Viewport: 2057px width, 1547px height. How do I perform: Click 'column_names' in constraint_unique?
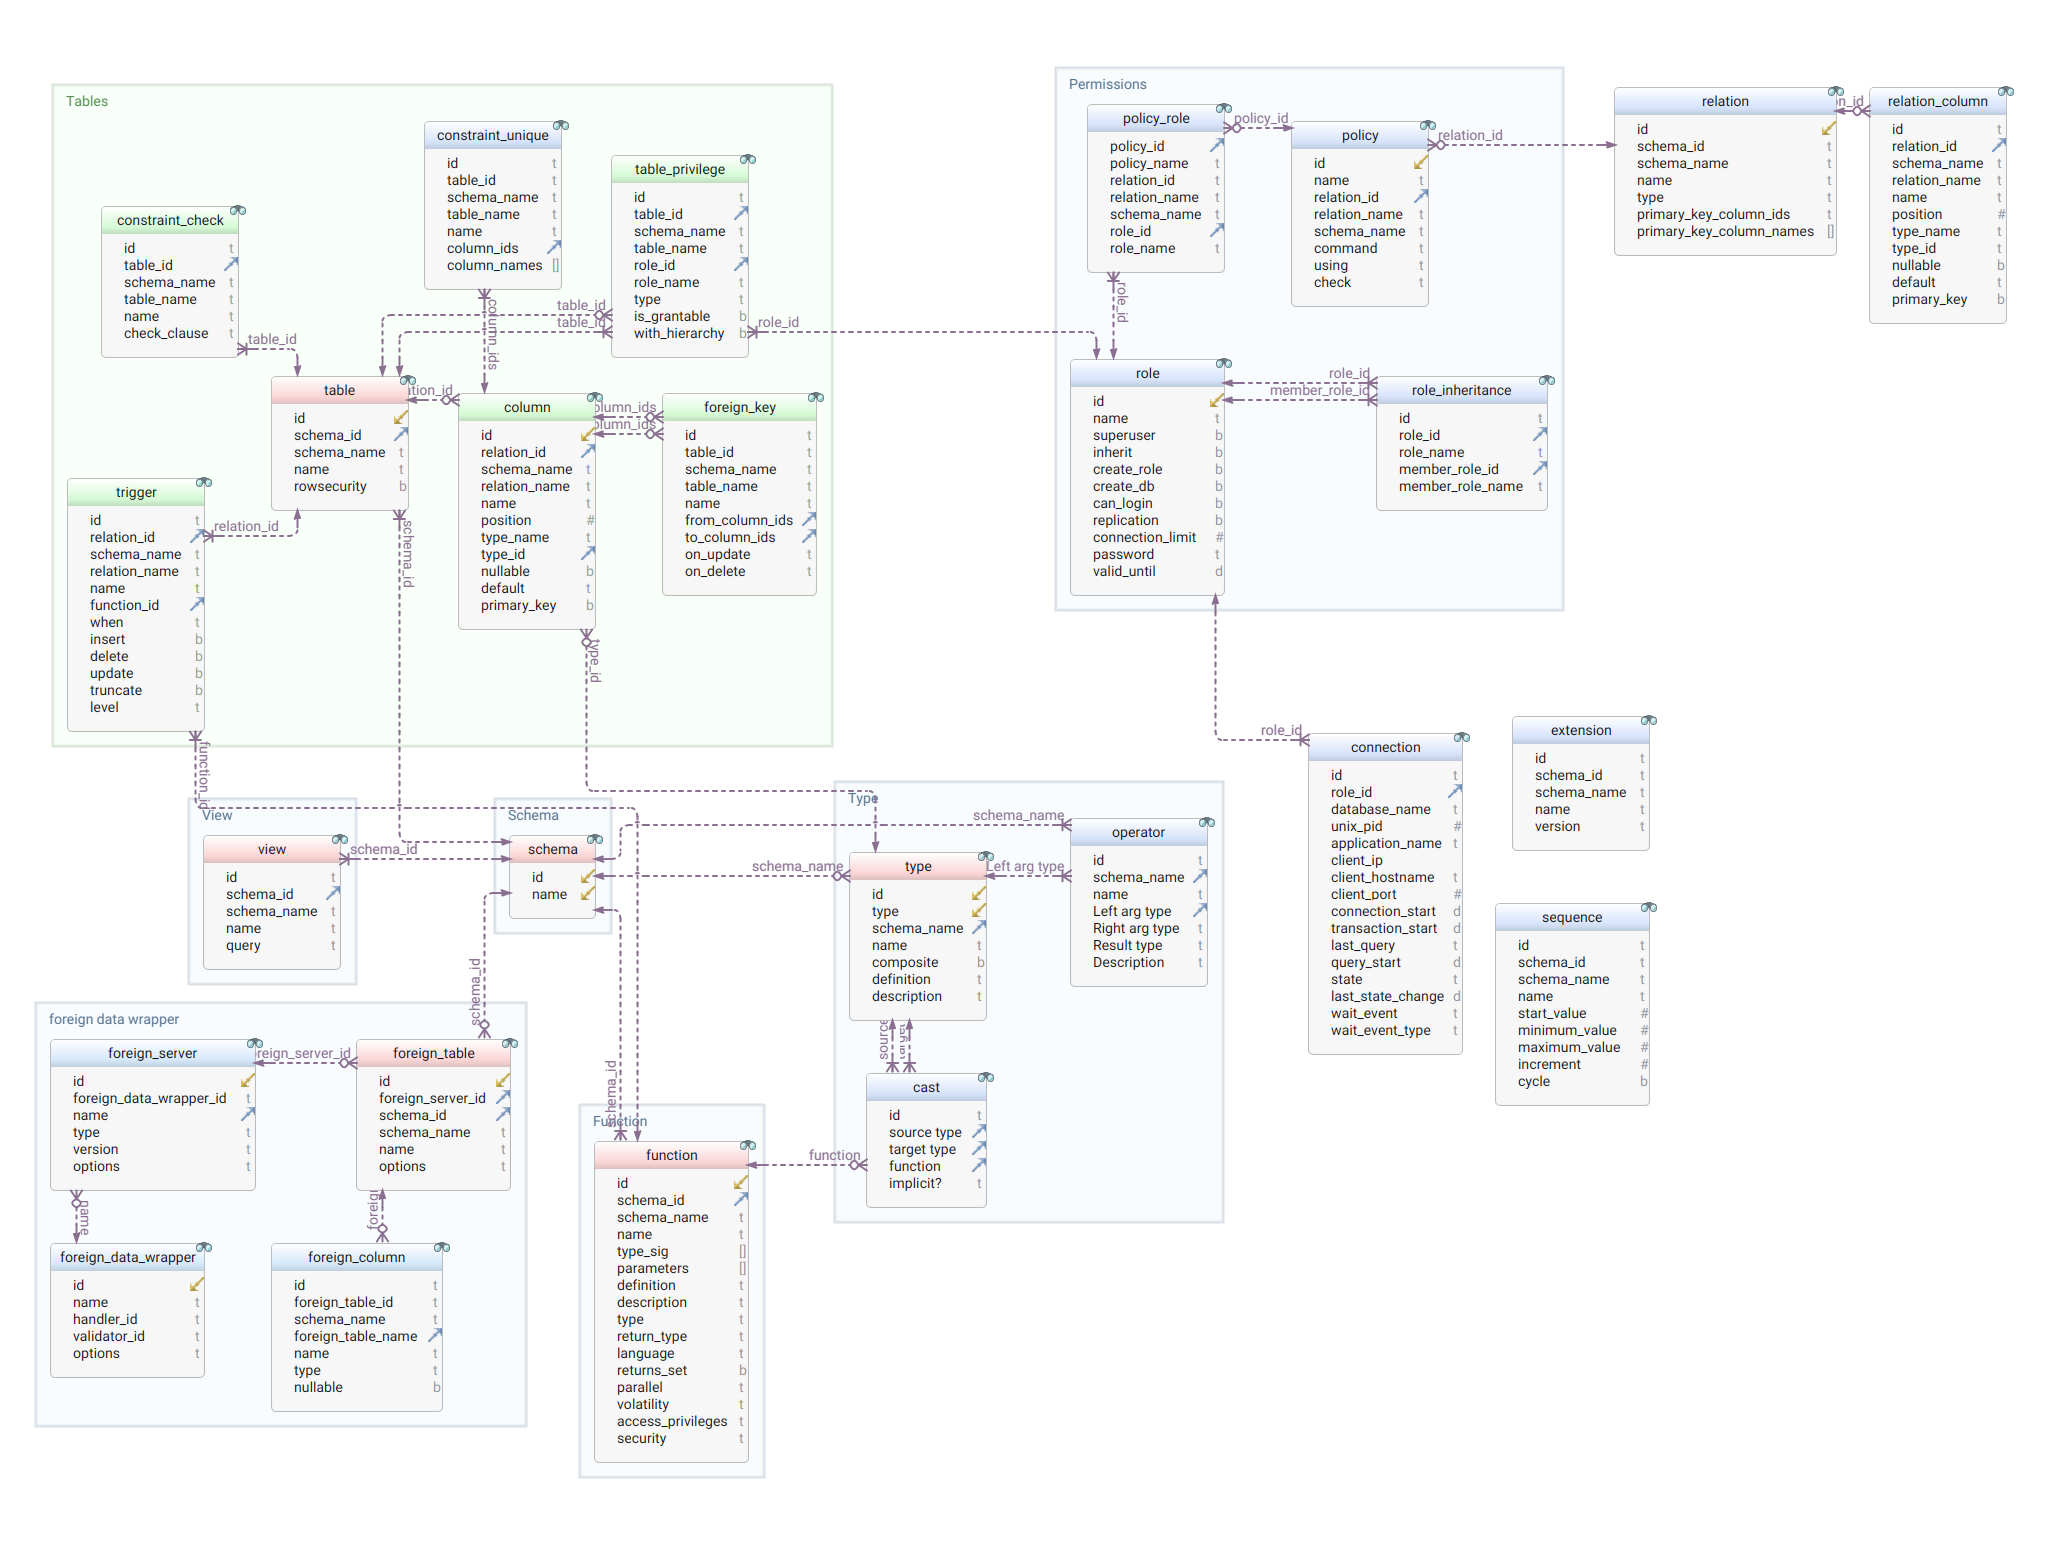493,266
